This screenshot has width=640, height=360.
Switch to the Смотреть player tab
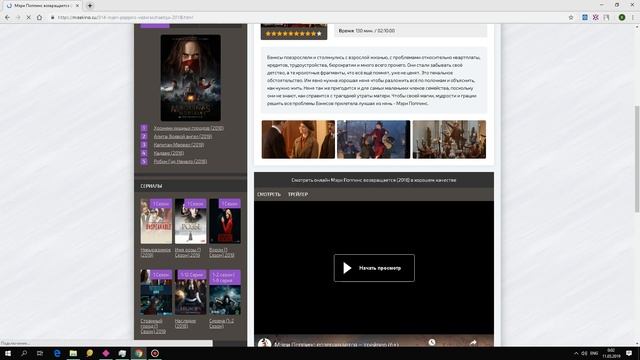269,194
